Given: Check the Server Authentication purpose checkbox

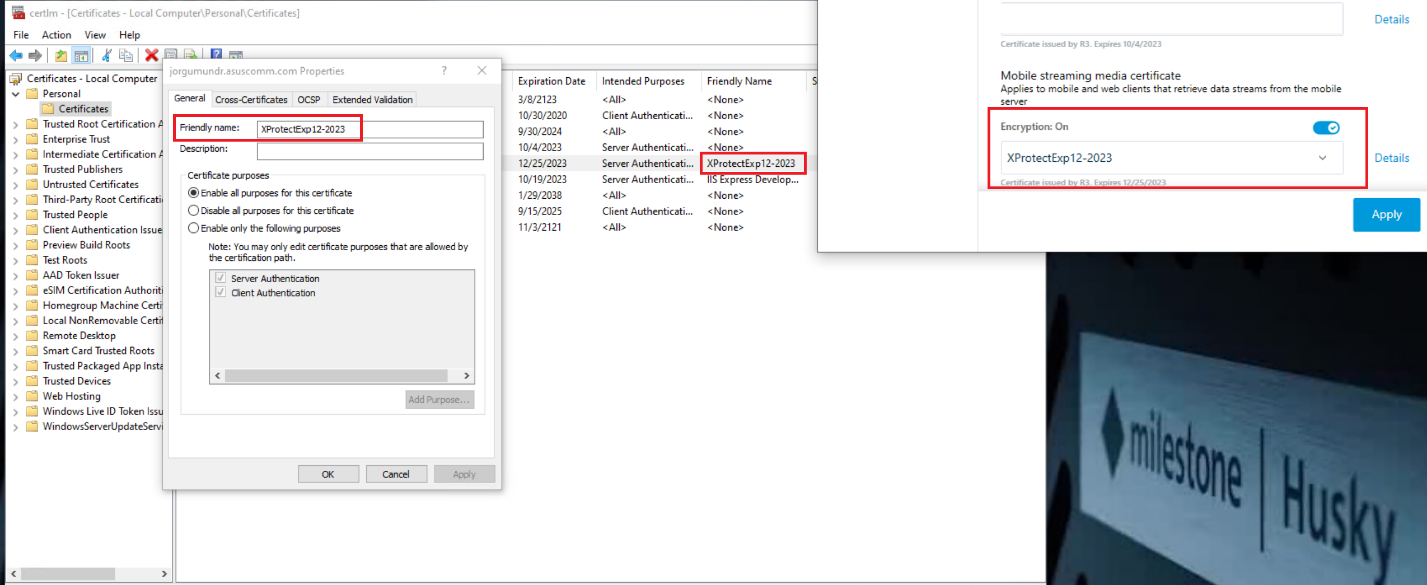Looking at the screenshot, I should [220, 278].
